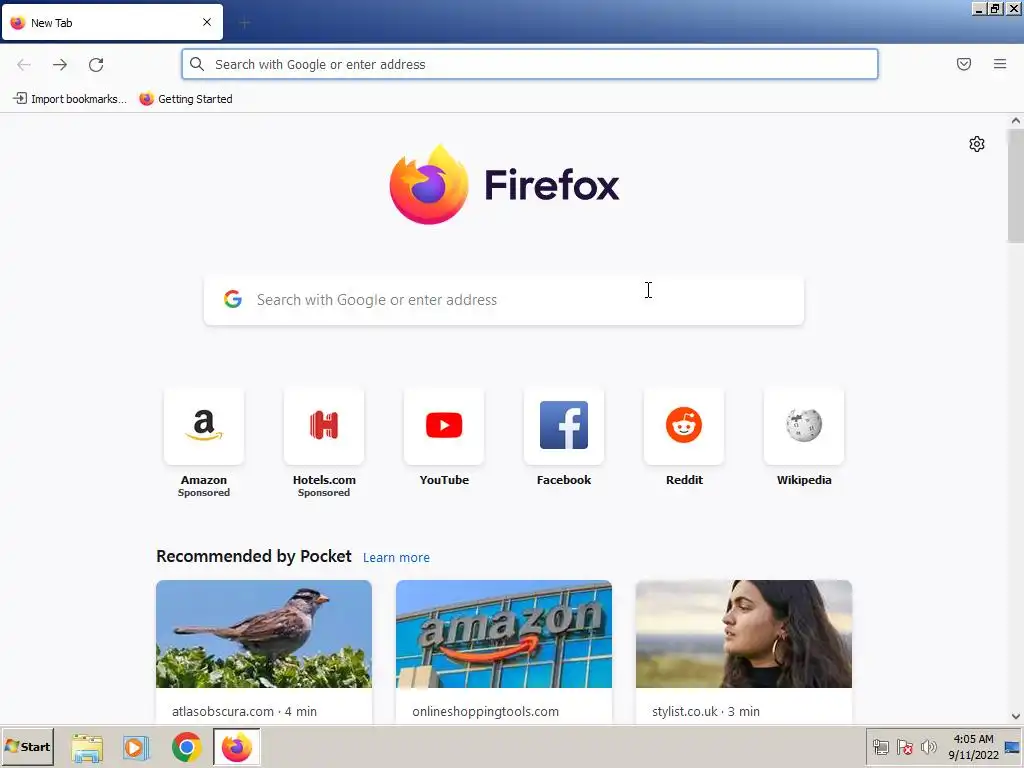Follow the Learn more Pocket link

click(396, 558)
